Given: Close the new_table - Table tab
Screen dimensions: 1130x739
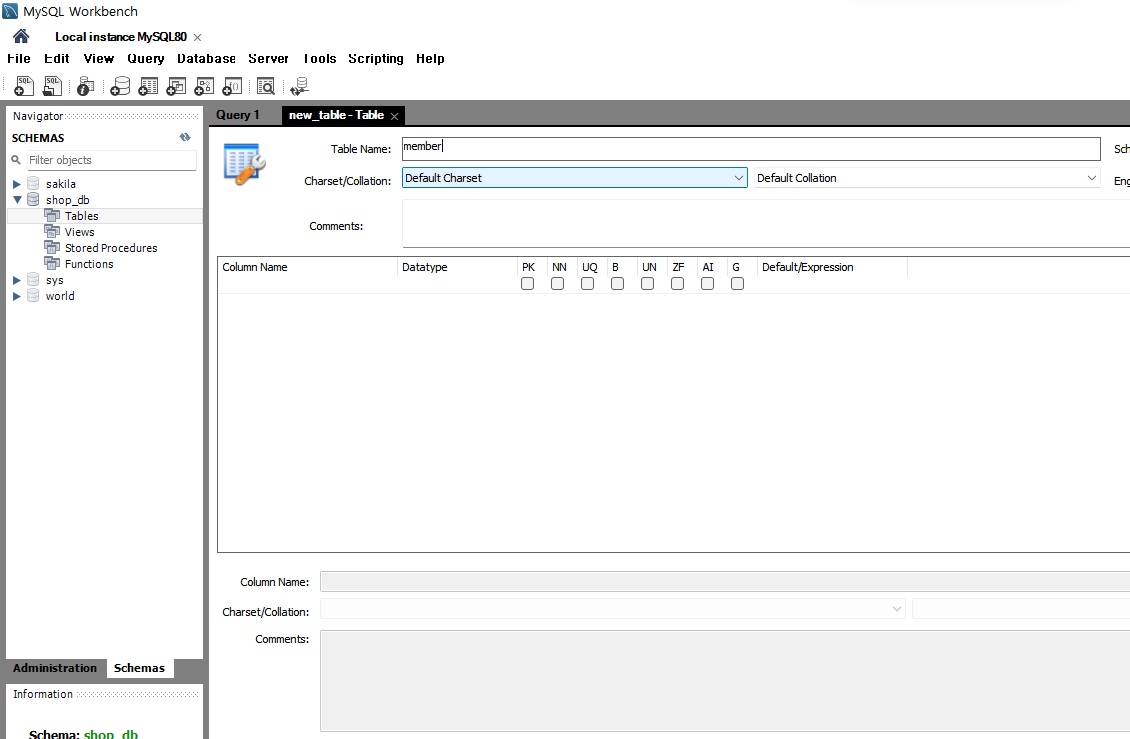Looking at the screenshot, I should click(394, 116).
